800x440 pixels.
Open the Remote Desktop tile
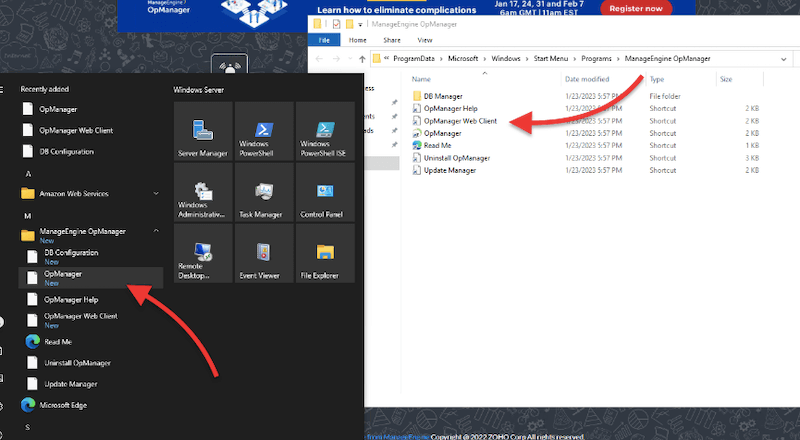click(x=203, y=253)
